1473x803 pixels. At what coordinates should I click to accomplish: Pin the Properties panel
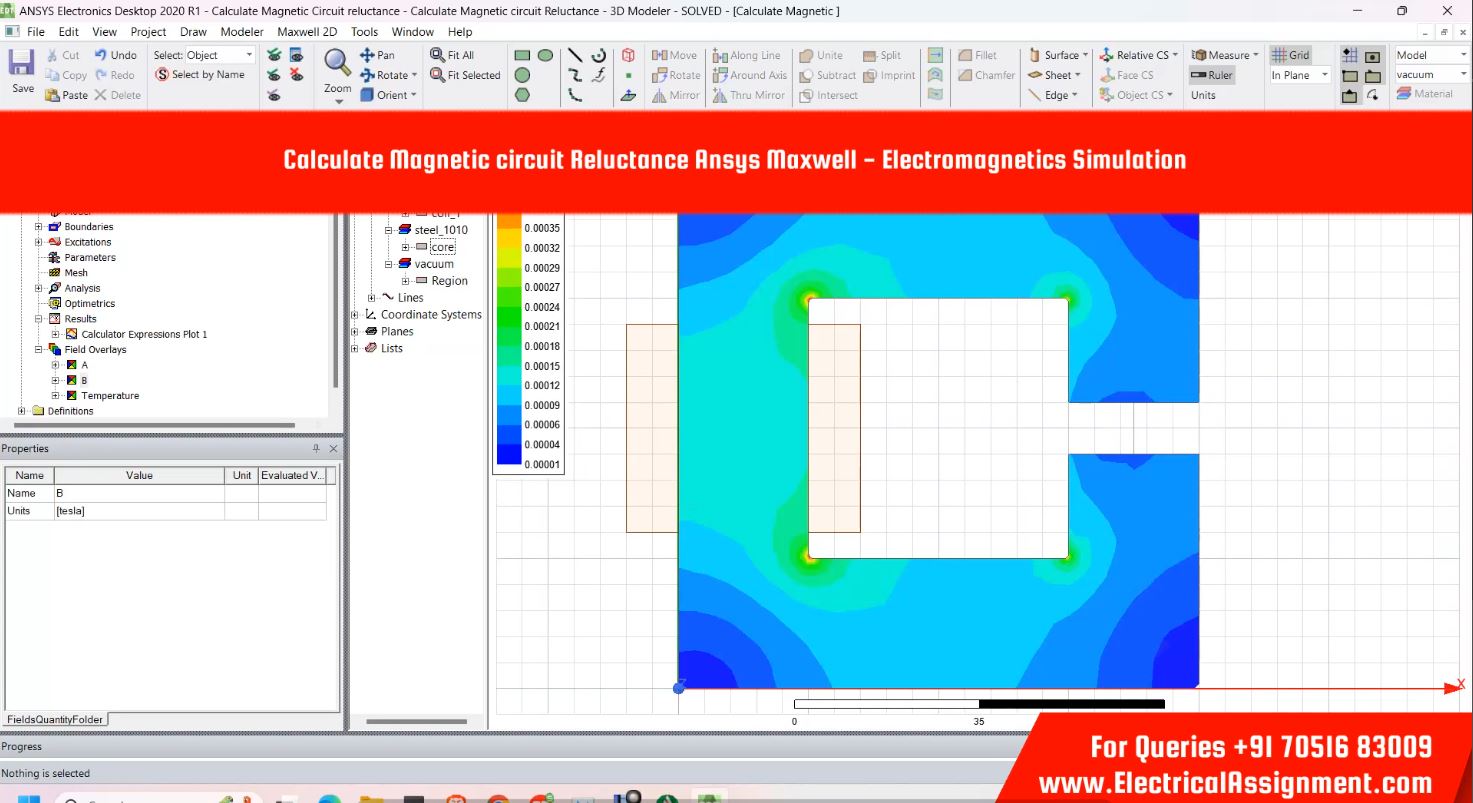(x=317, y=449)
